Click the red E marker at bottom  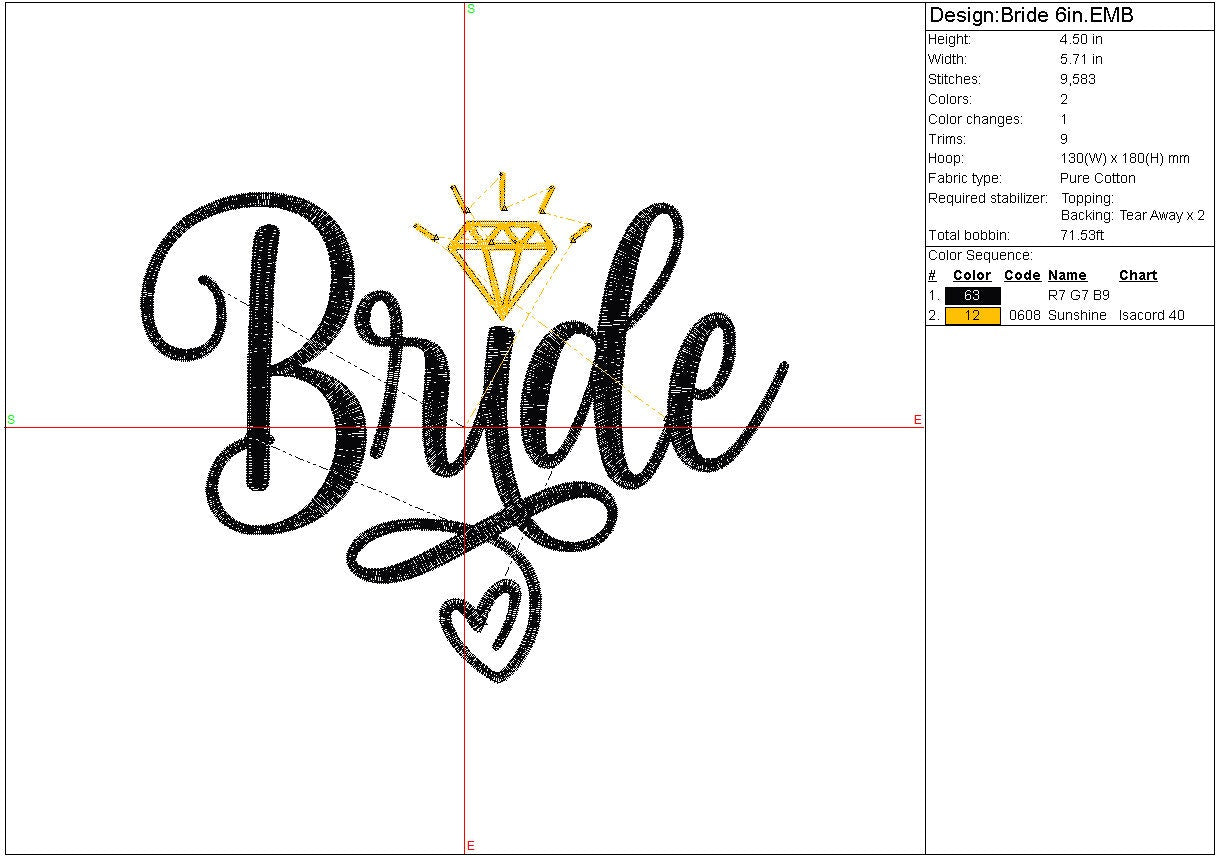[x=471, y=846]
